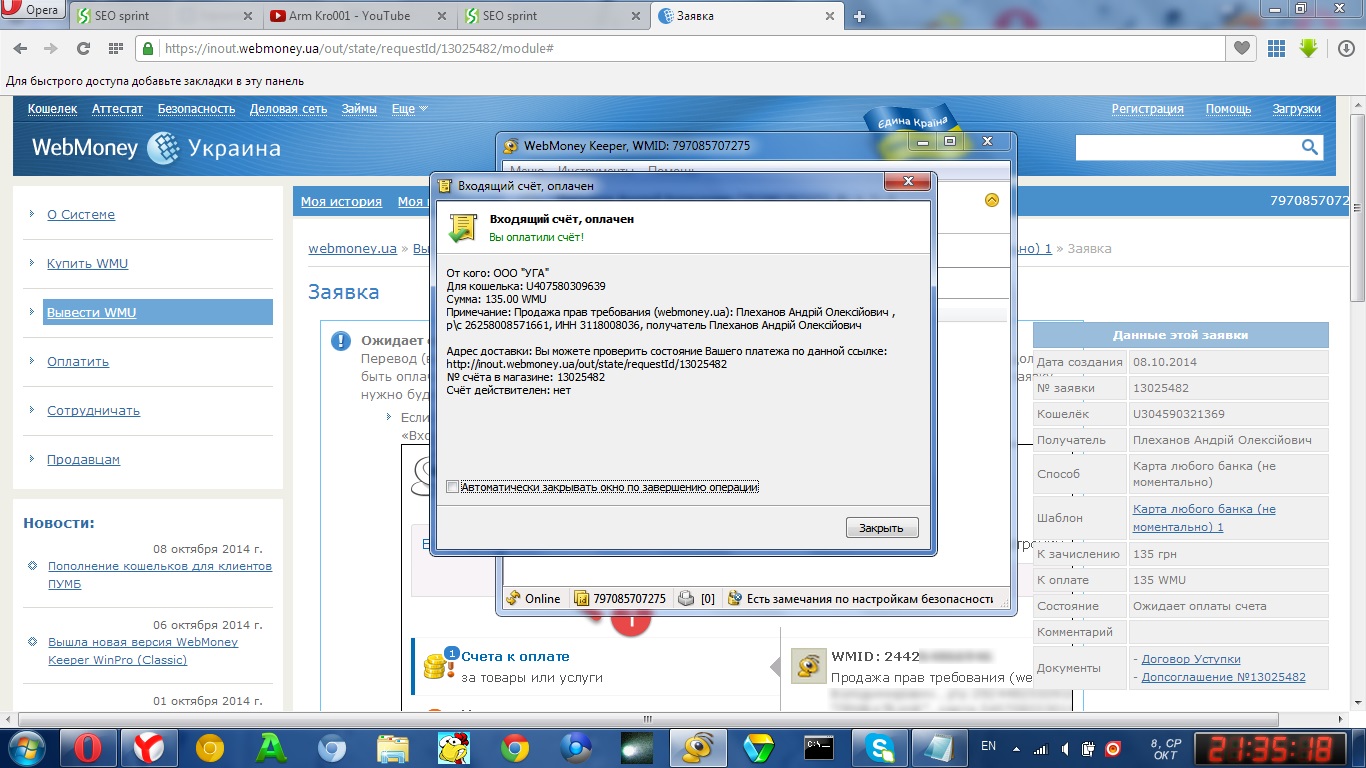
Task: Open Сотрудничать in the sidebar
Action: point(93,410)
